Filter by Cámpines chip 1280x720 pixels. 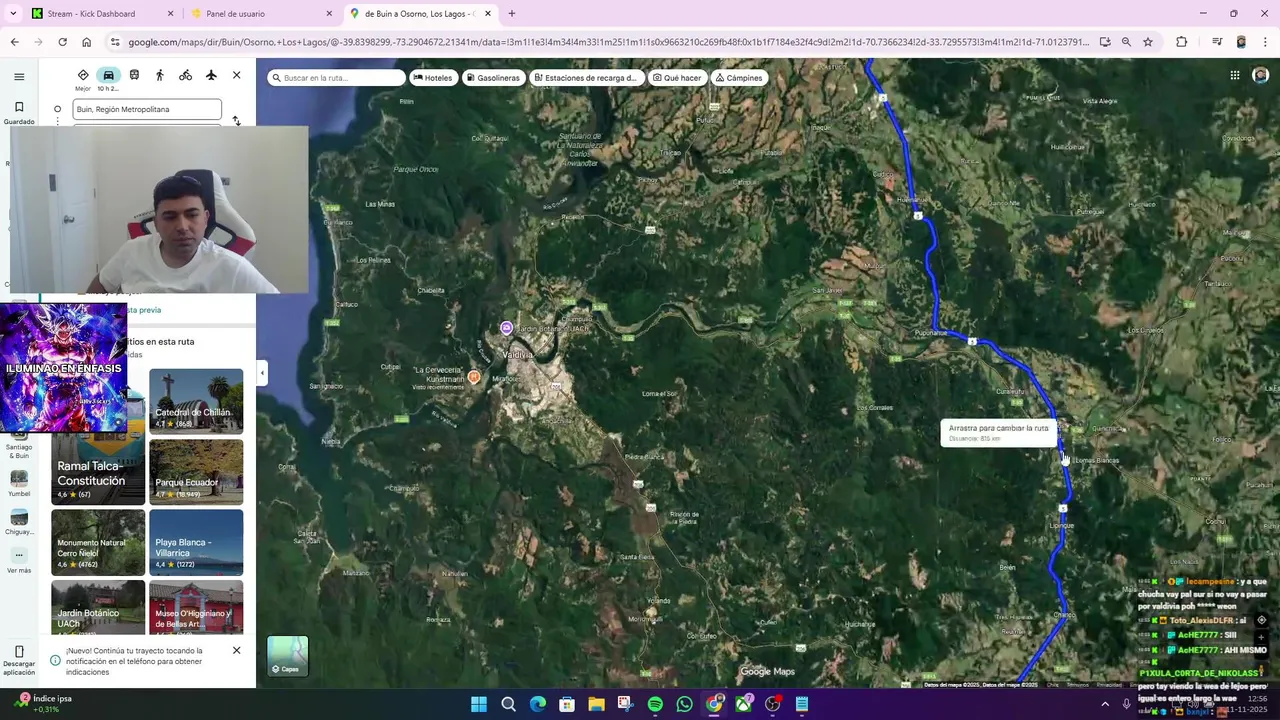pos(739,77)
